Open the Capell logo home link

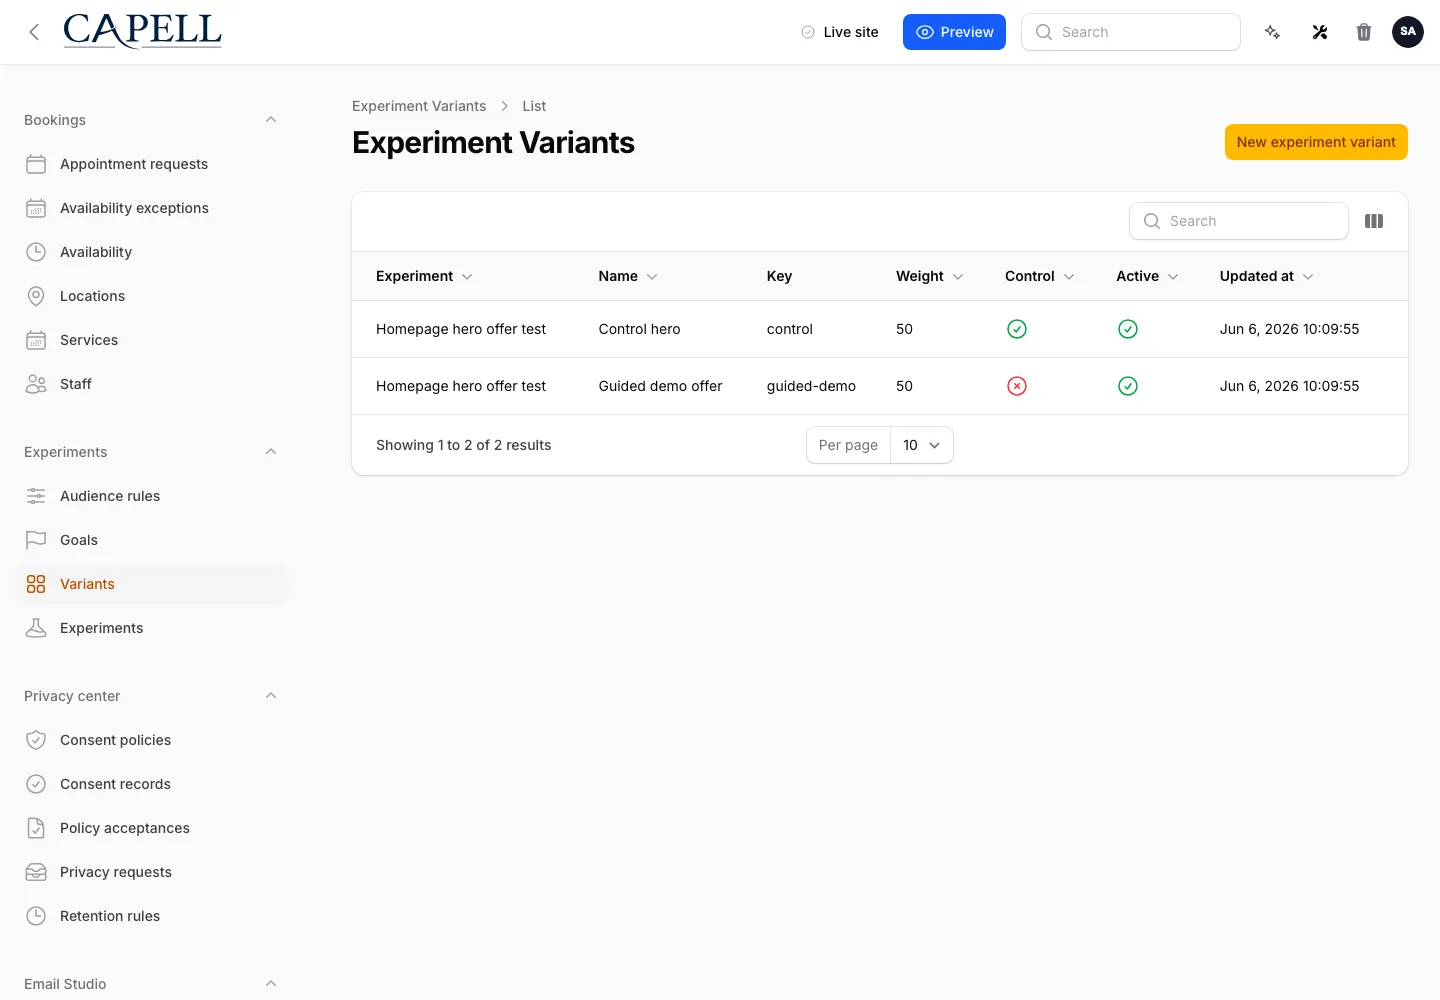(x=142, y=31)
